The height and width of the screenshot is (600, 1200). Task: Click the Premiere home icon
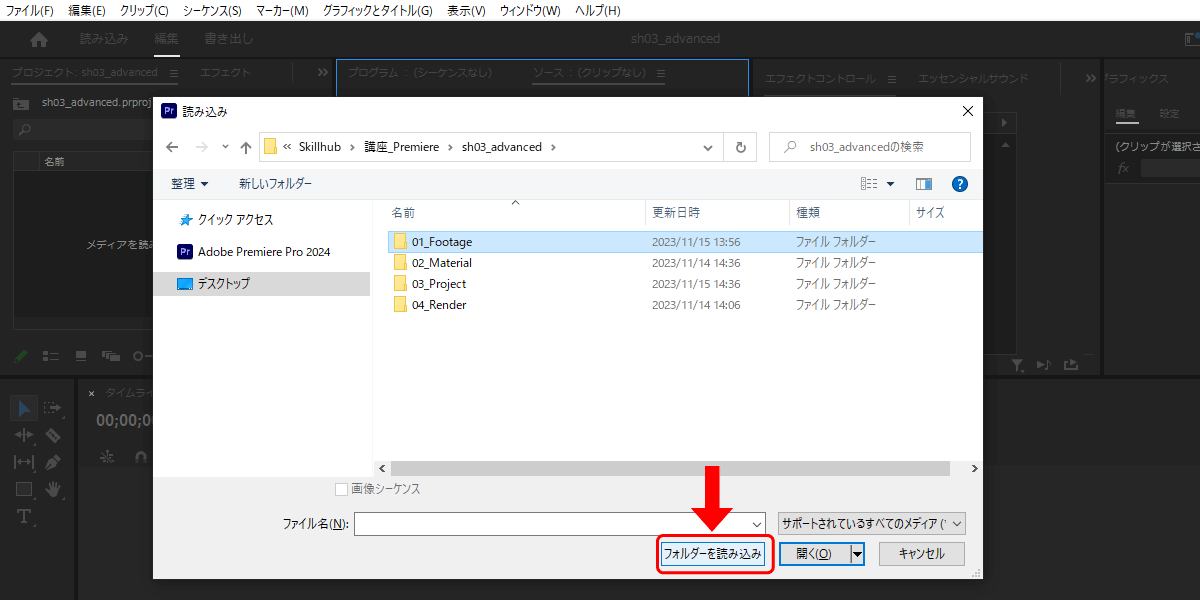click(39, 40)
